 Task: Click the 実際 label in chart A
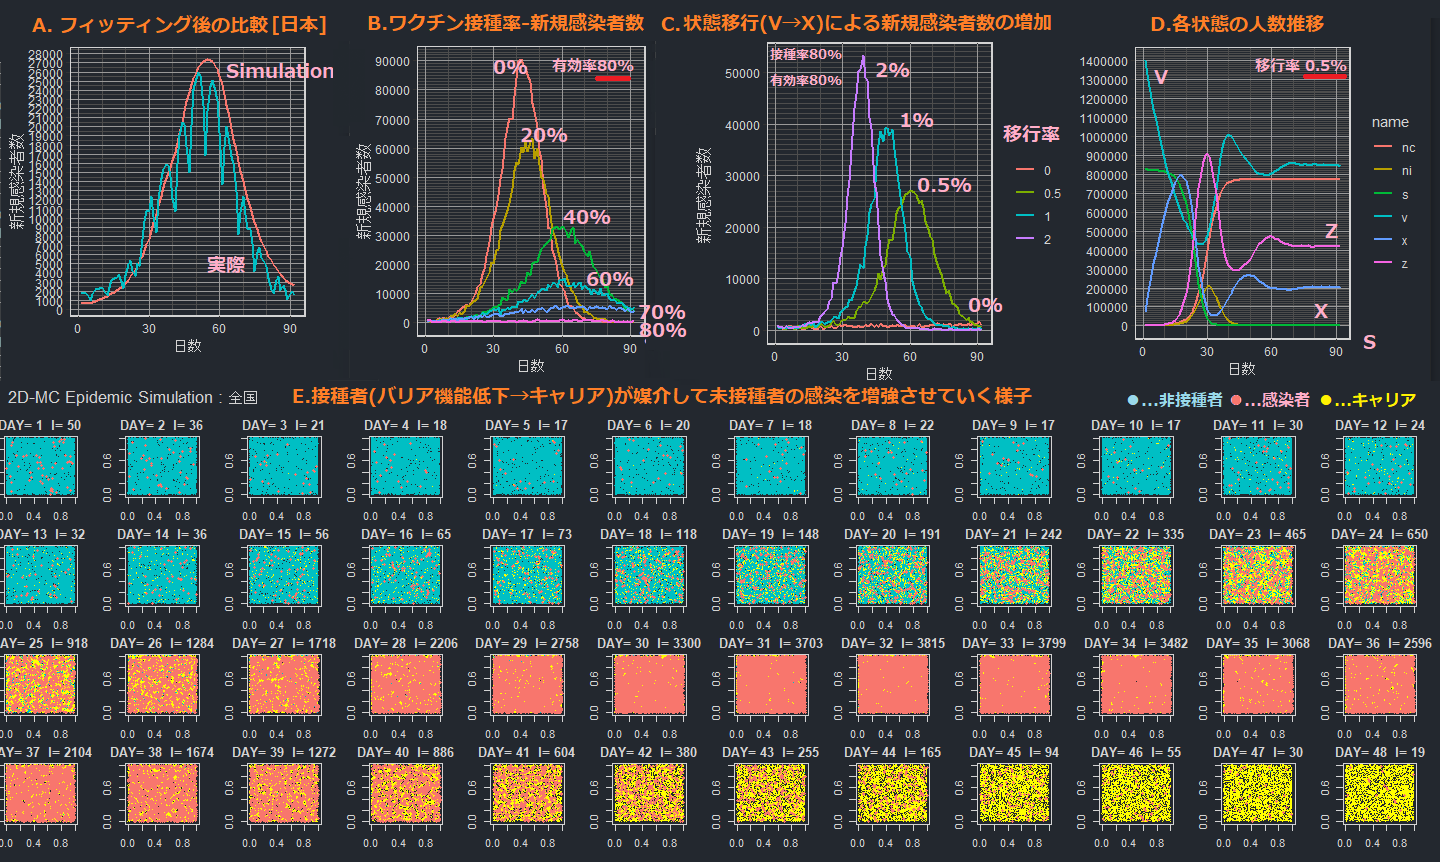pos(226,264)
